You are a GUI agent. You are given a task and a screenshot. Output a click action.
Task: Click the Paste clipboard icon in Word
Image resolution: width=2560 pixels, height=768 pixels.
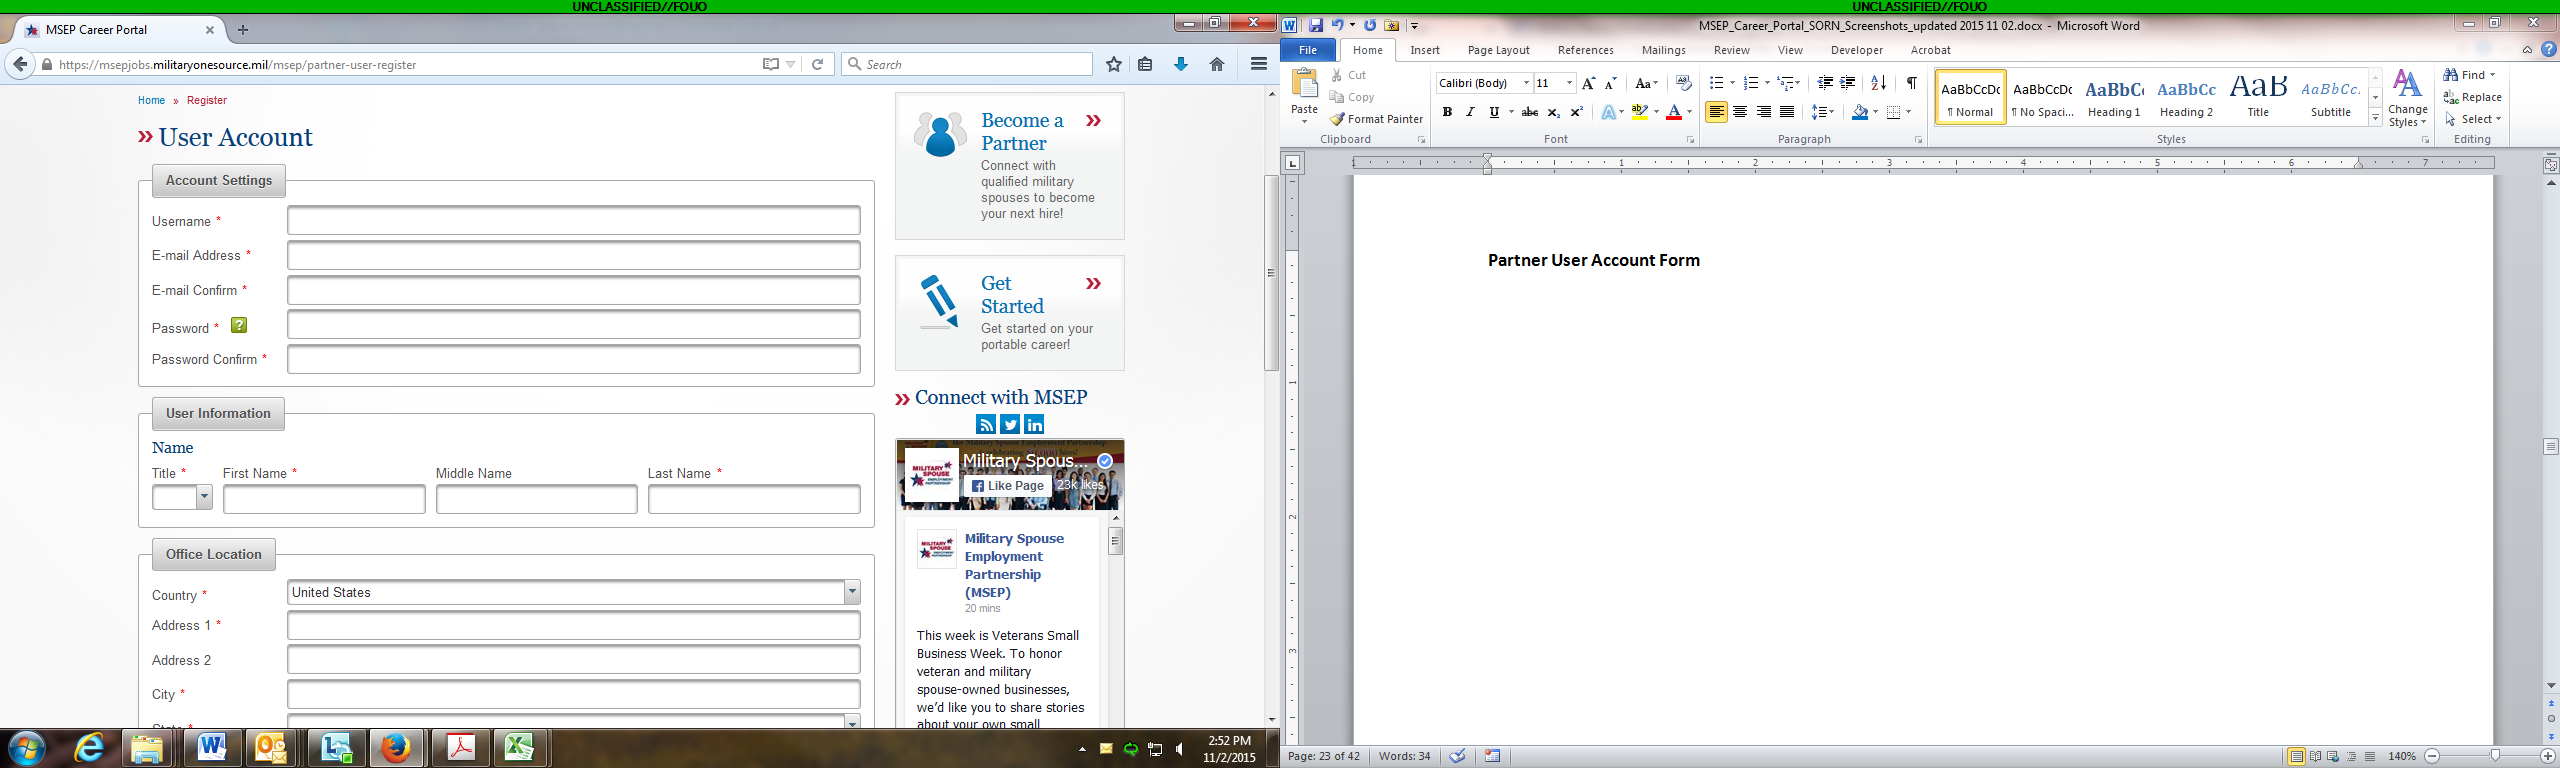[1304, 84]
